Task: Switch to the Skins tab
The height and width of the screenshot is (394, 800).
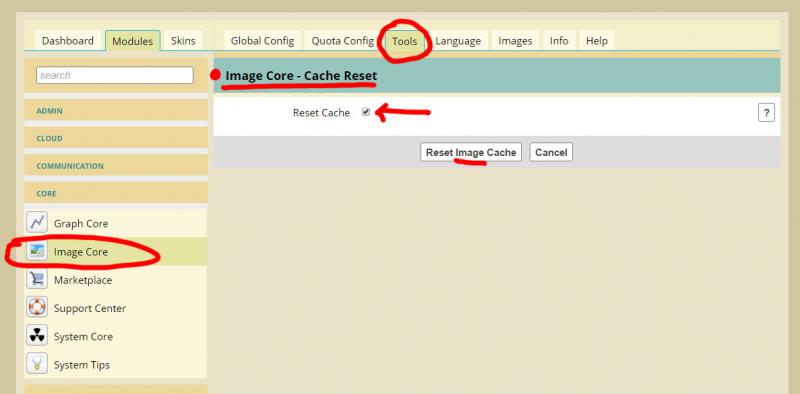Action: pyautogui.click(x=183, y=41)
